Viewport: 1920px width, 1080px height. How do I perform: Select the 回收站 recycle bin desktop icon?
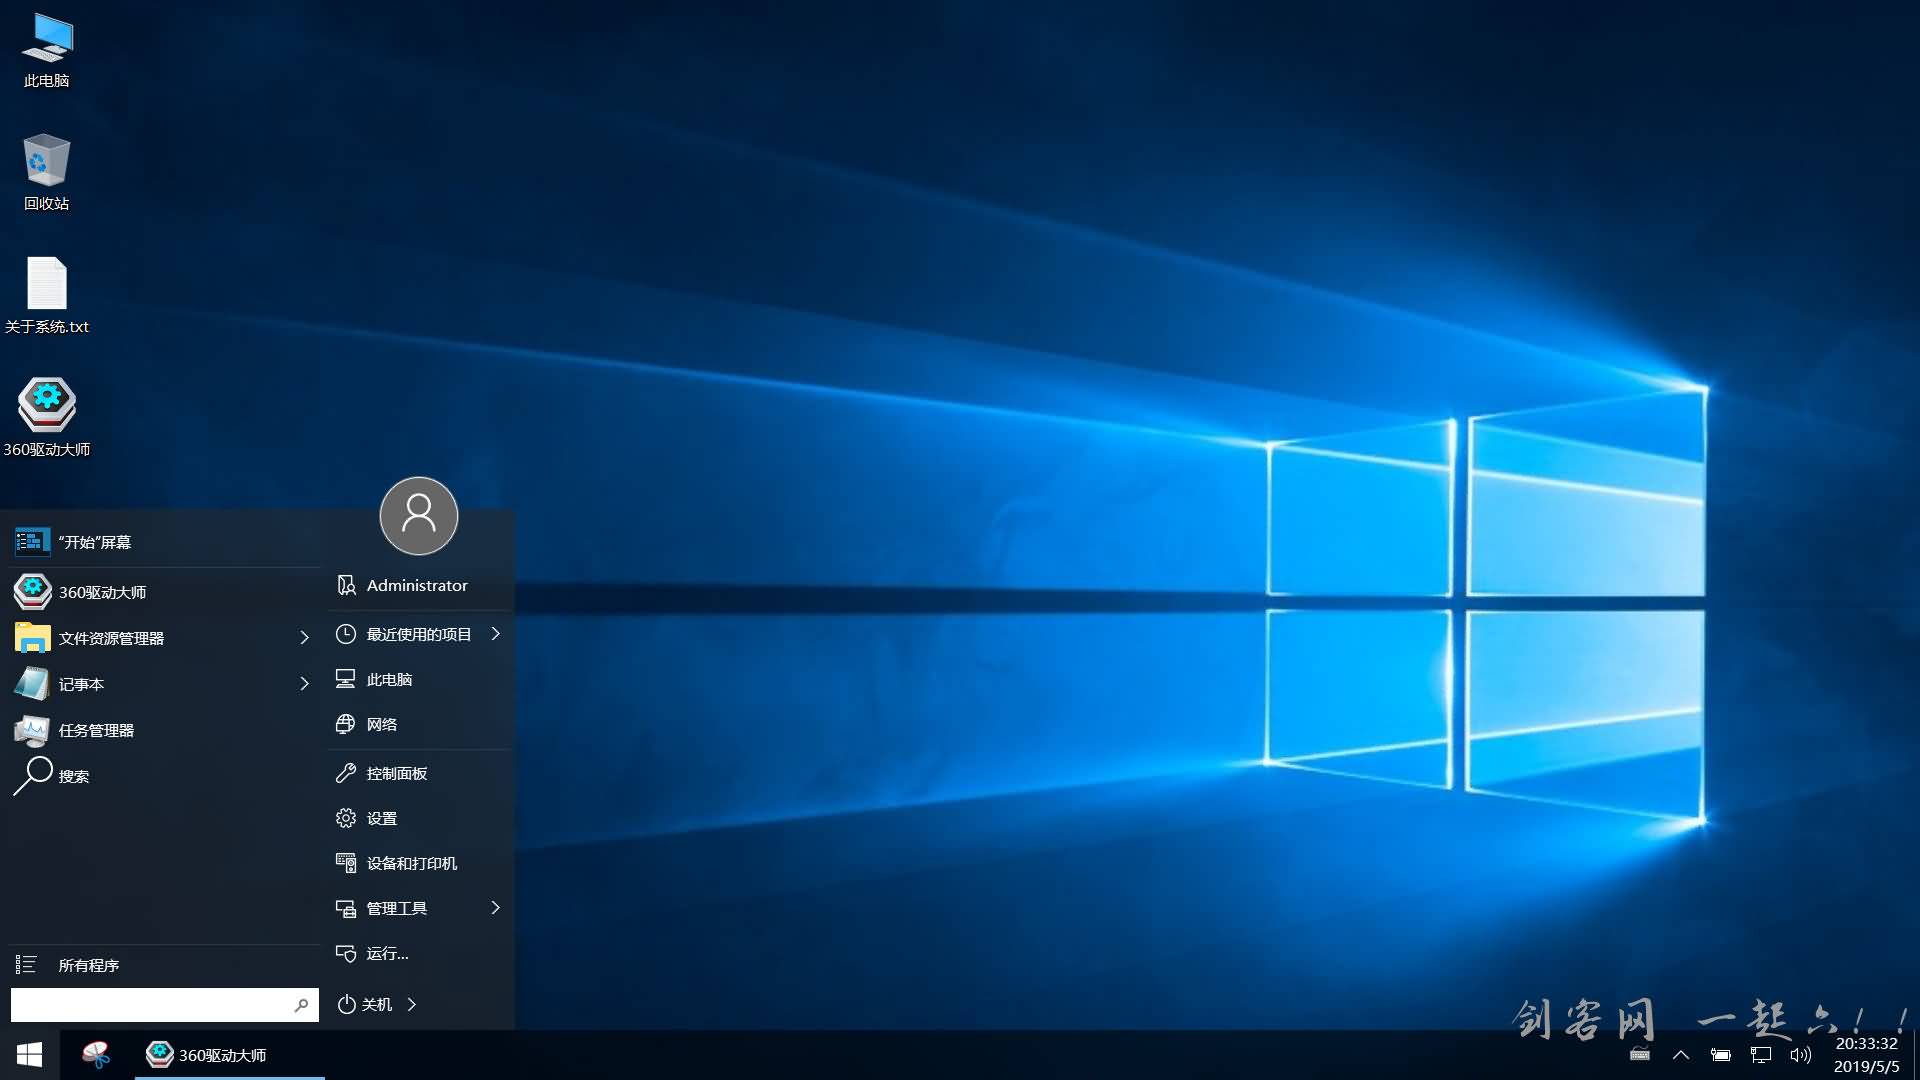pos(47,173)
